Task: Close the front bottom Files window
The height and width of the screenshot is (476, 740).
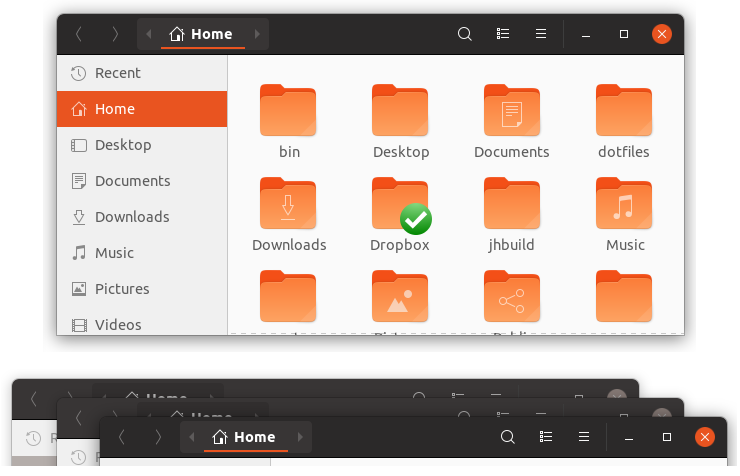Action: pyautogui.click(x=705, y=437)
